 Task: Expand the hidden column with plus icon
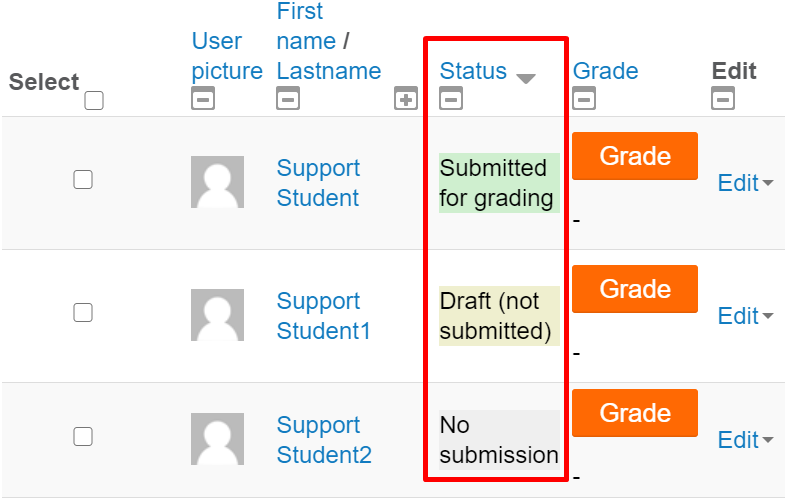coord(405,99)
